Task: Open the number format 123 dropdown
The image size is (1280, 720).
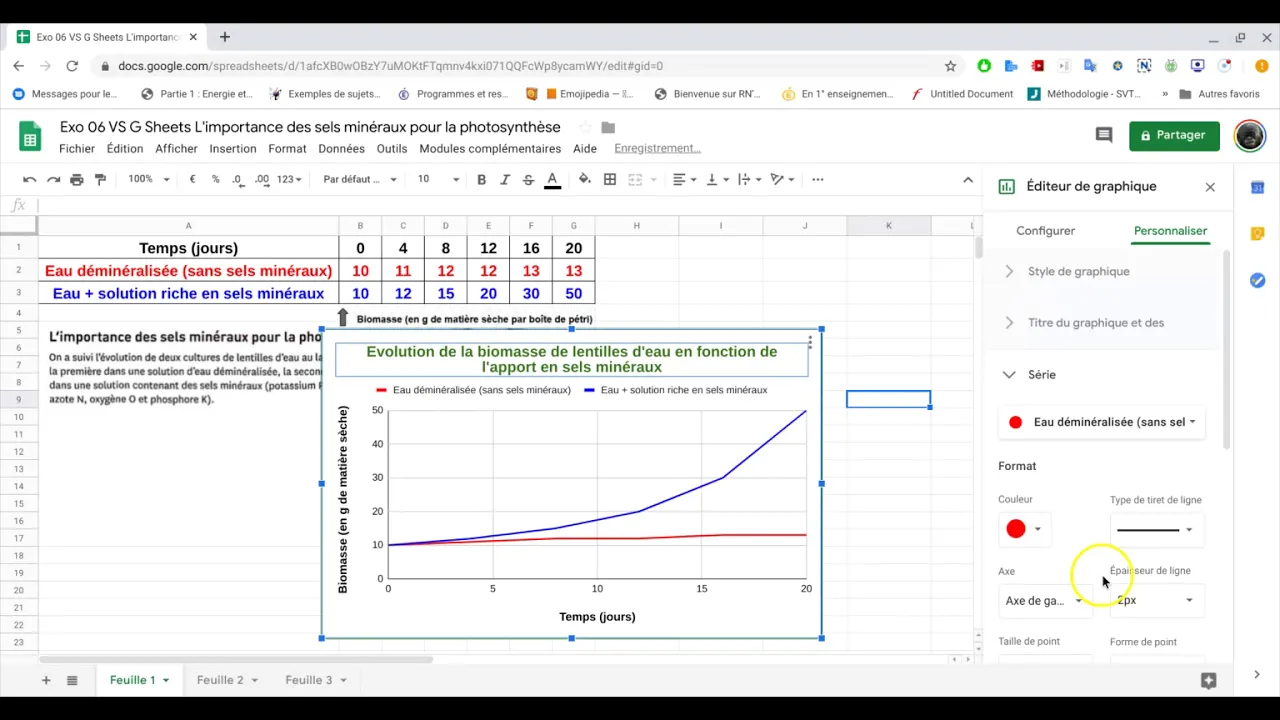Action: 290,179
